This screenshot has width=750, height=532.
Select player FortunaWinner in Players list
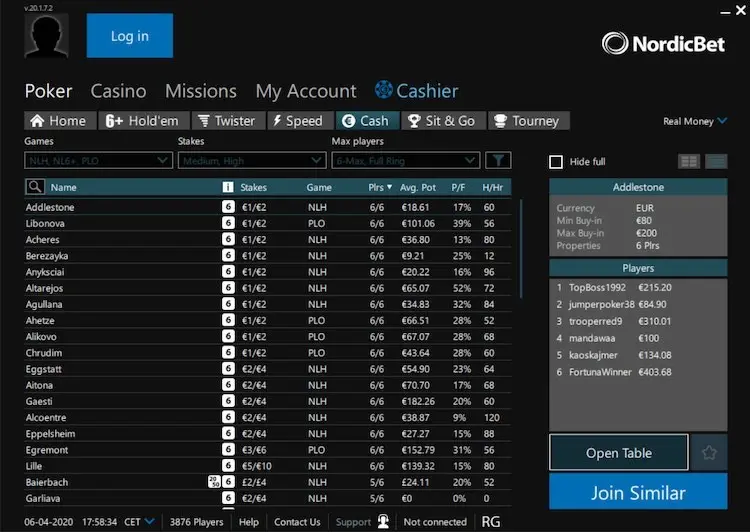pos(638,372)
